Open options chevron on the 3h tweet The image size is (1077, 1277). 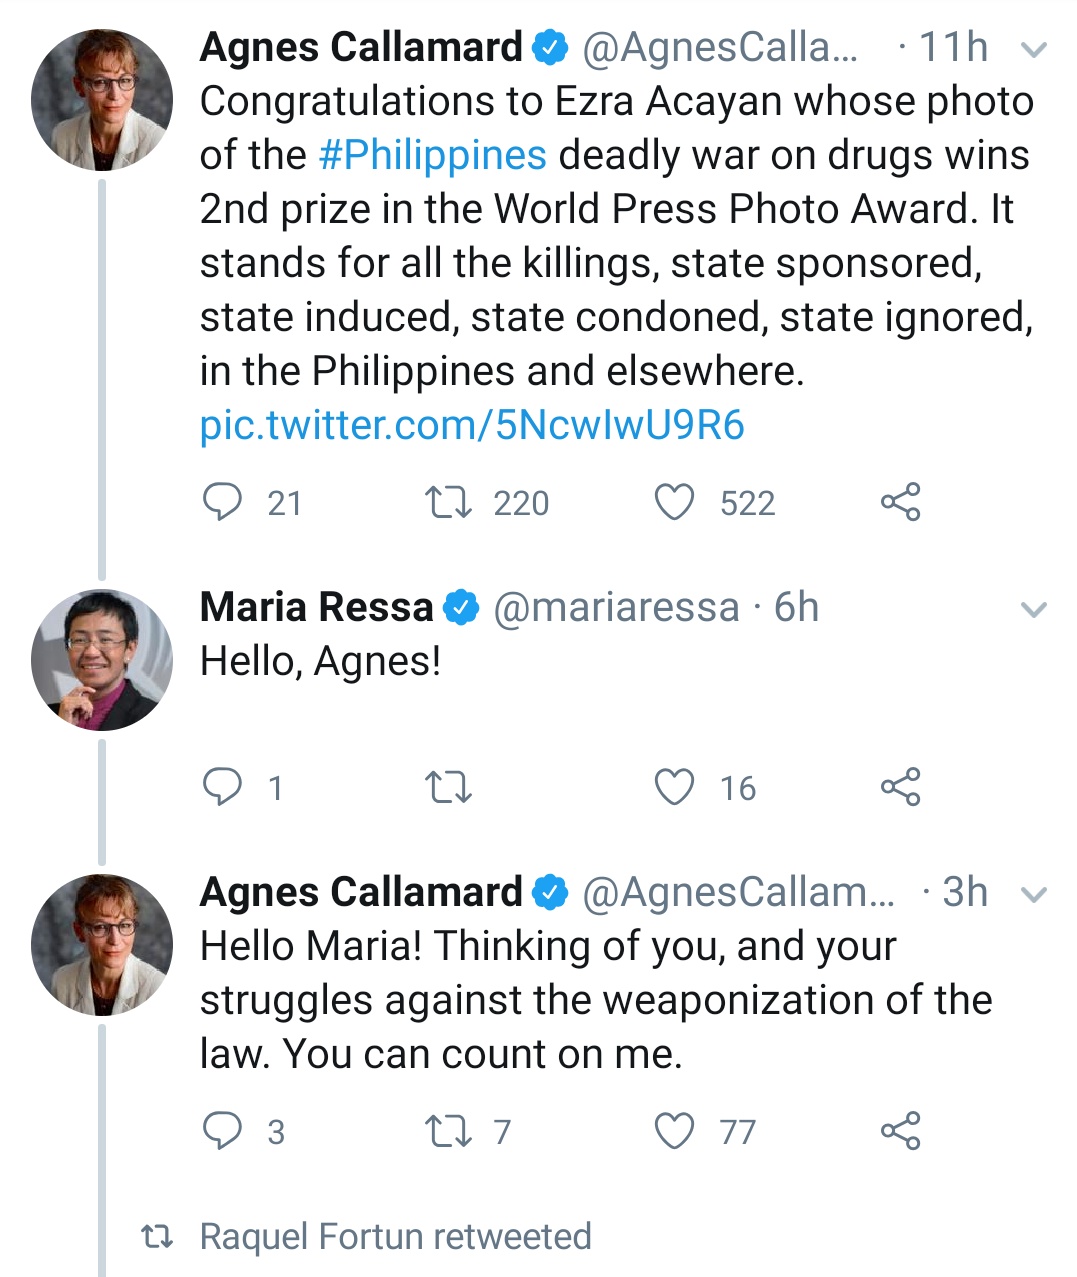[x=1035, y=894]
